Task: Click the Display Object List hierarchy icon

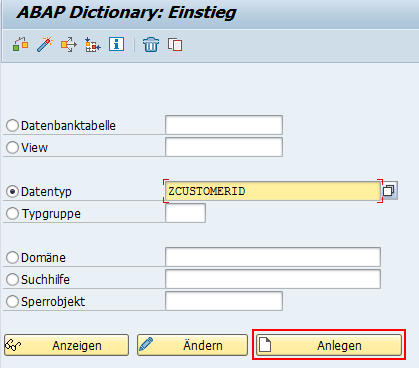Action: coord(92,44)
